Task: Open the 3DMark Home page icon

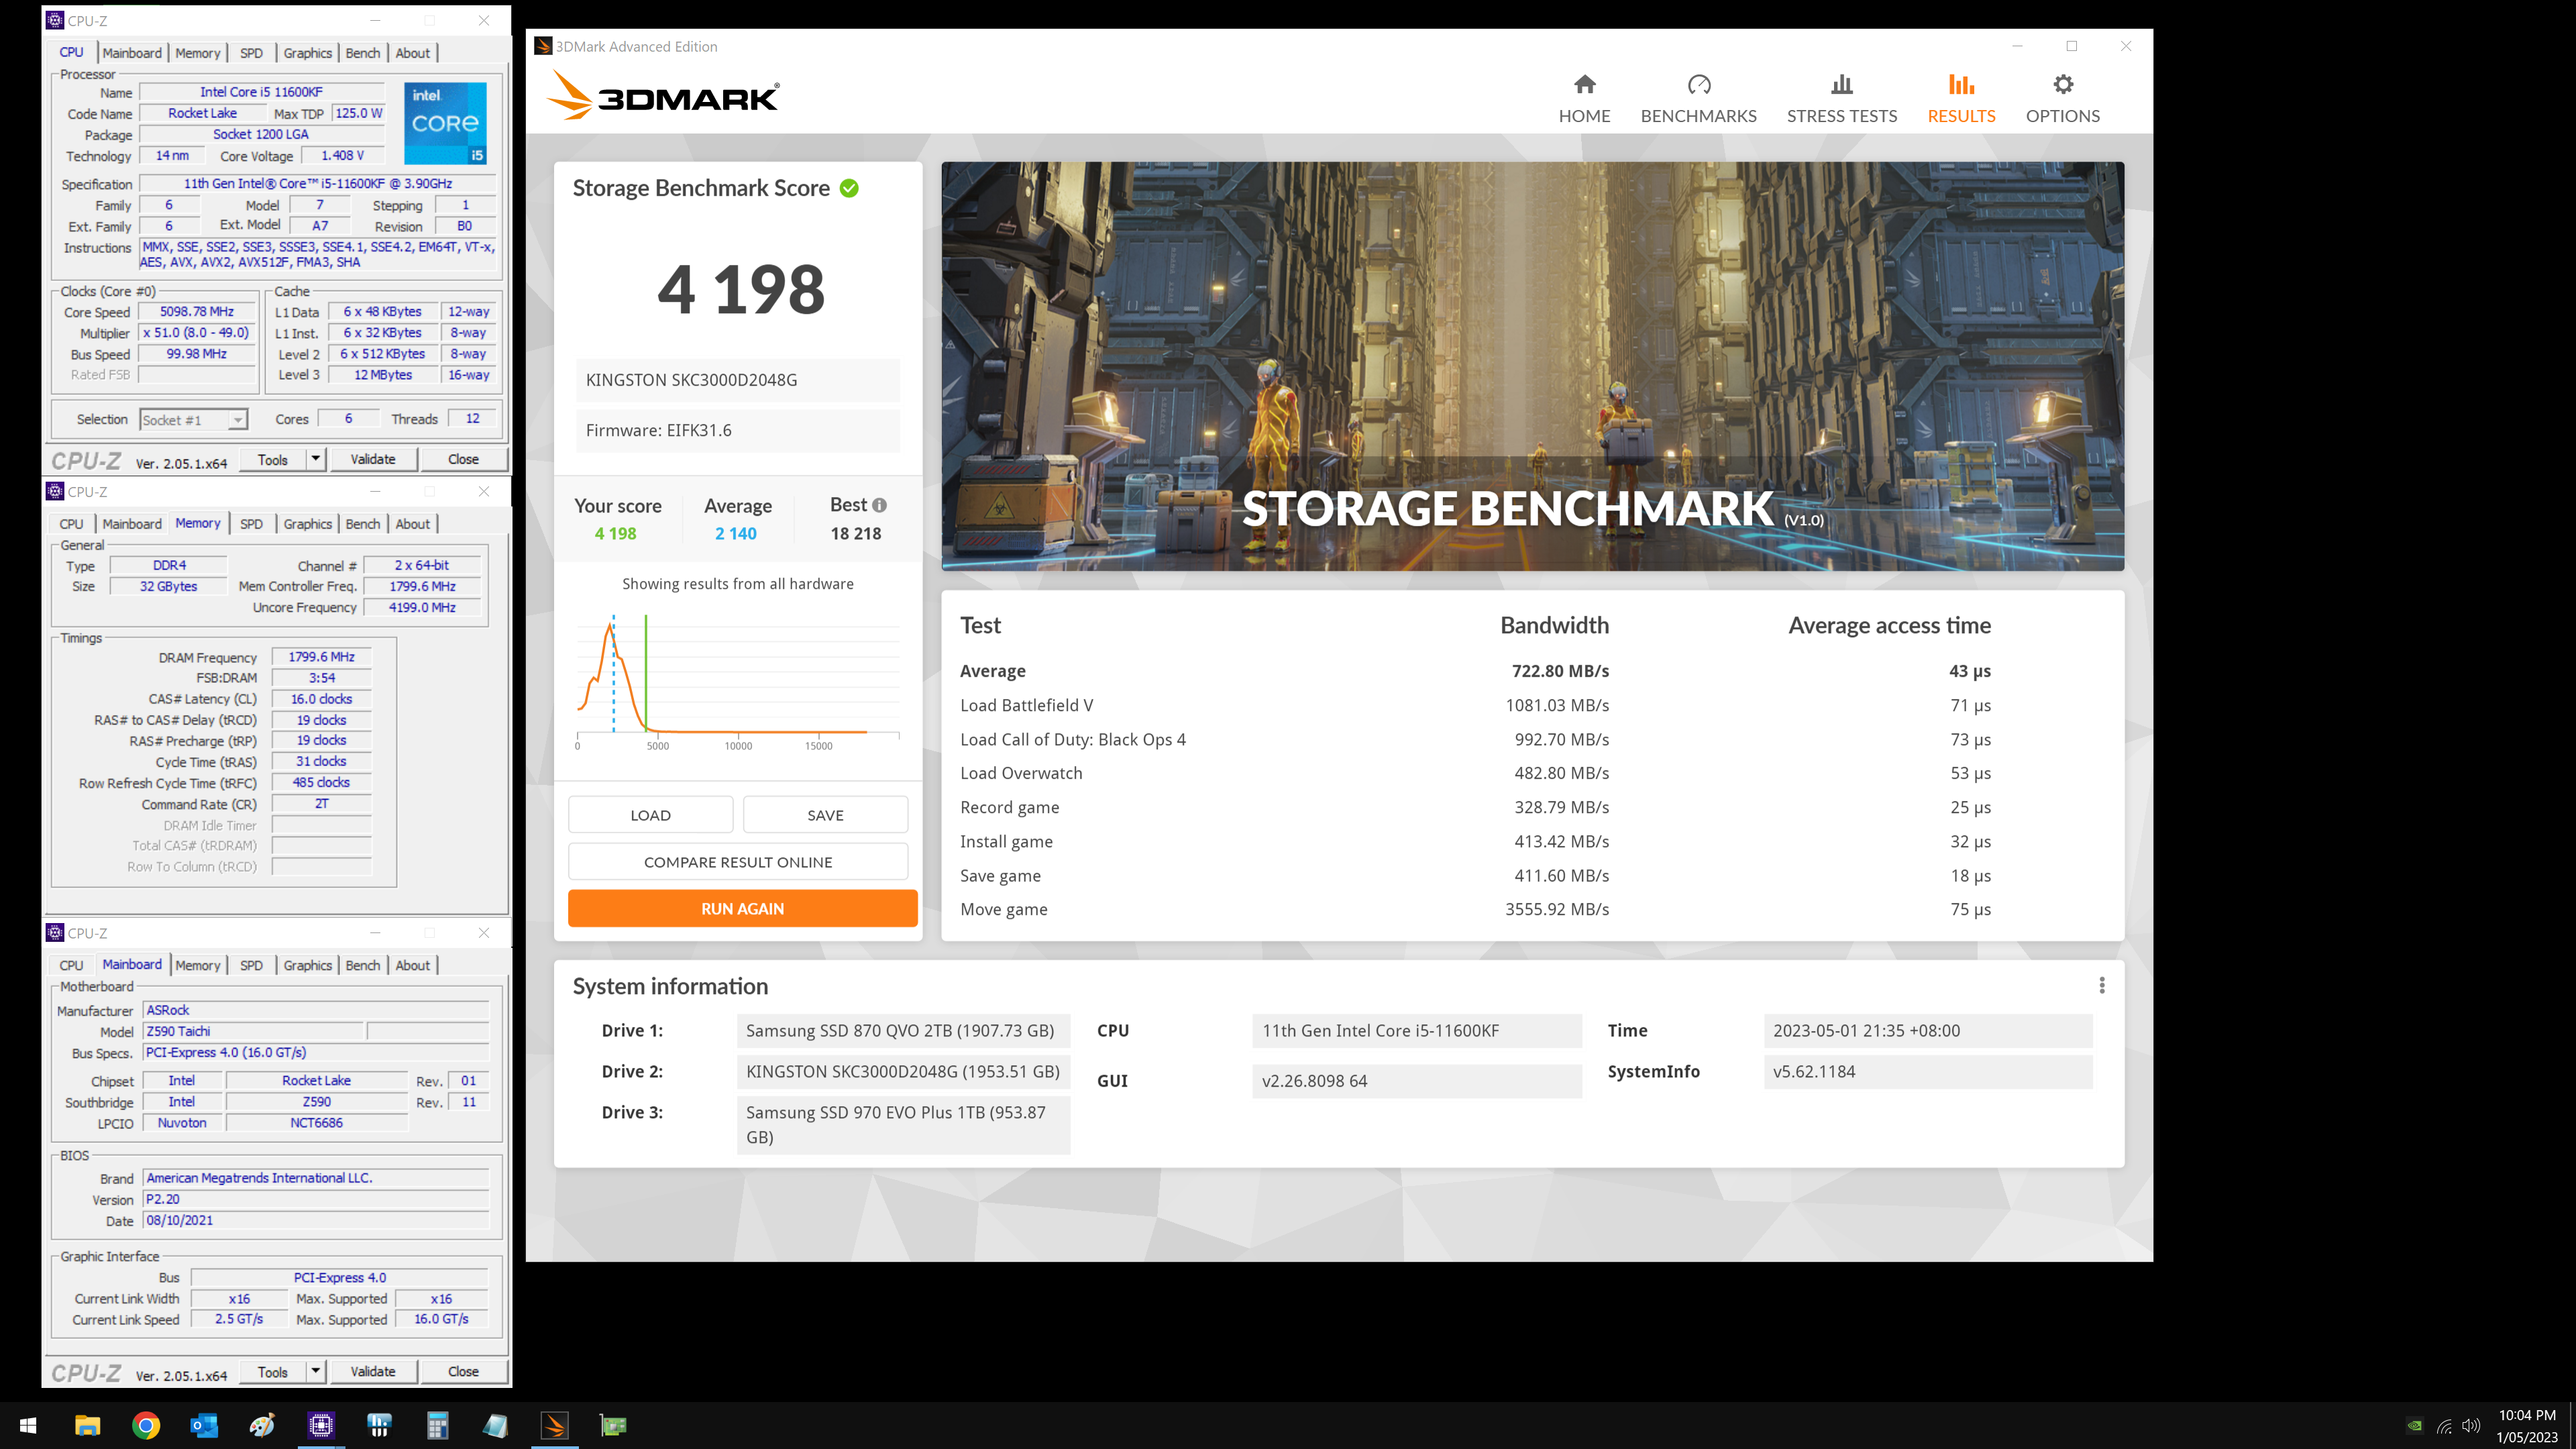Action: point(1584,85)
